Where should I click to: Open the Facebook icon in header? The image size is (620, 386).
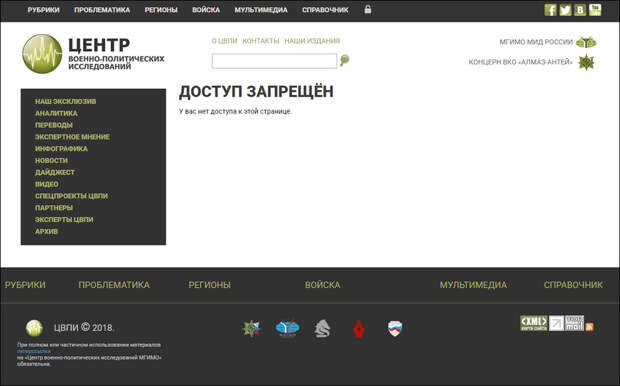(x=550, y=10)
